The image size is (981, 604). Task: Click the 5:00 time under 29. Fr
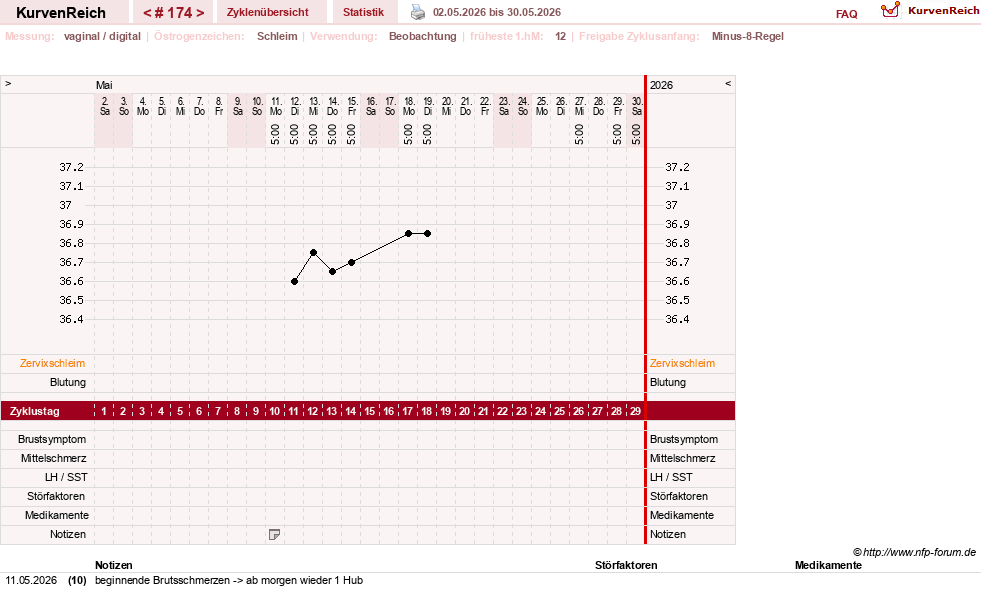(x=617, y=134)
